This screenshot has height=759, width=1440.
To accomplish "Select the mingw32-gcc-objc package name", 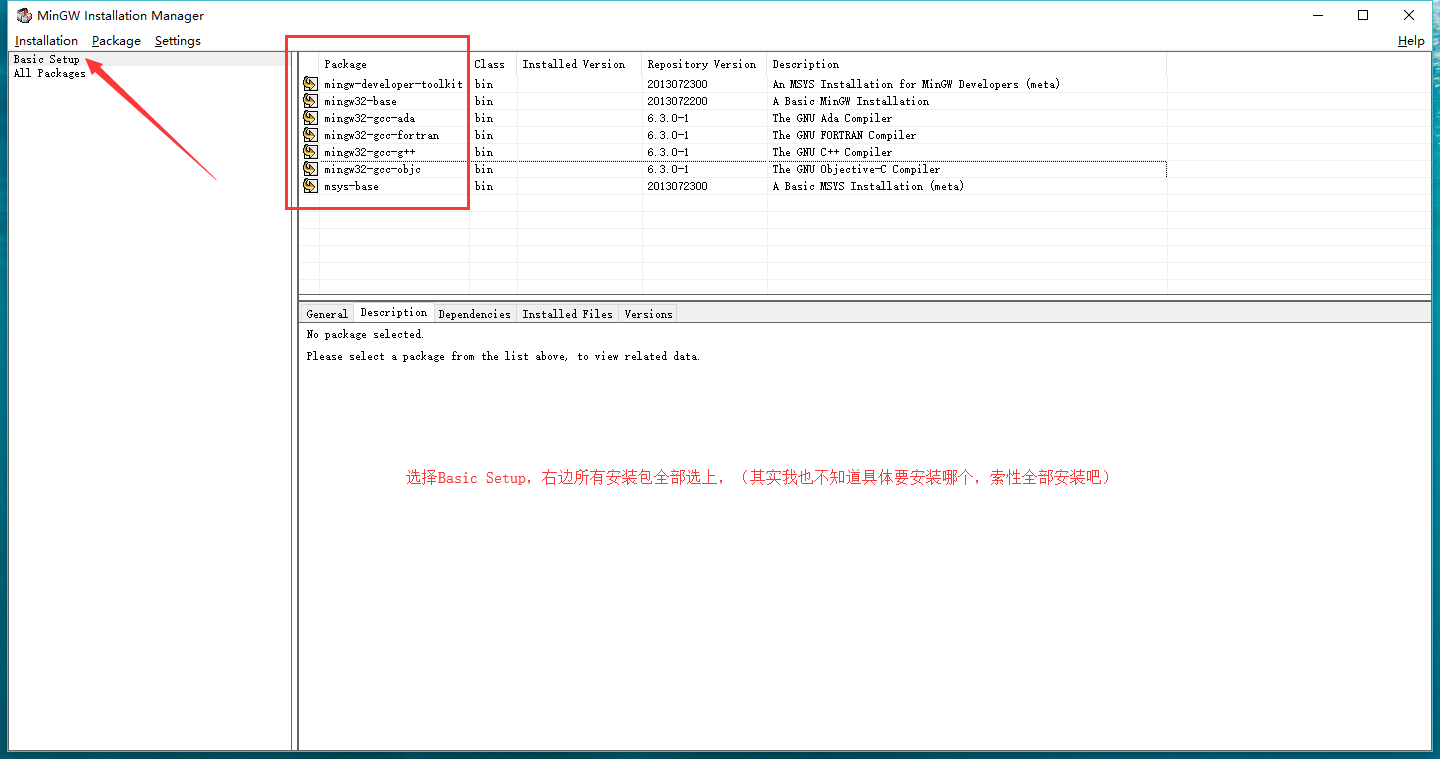I will pos(372,169).
